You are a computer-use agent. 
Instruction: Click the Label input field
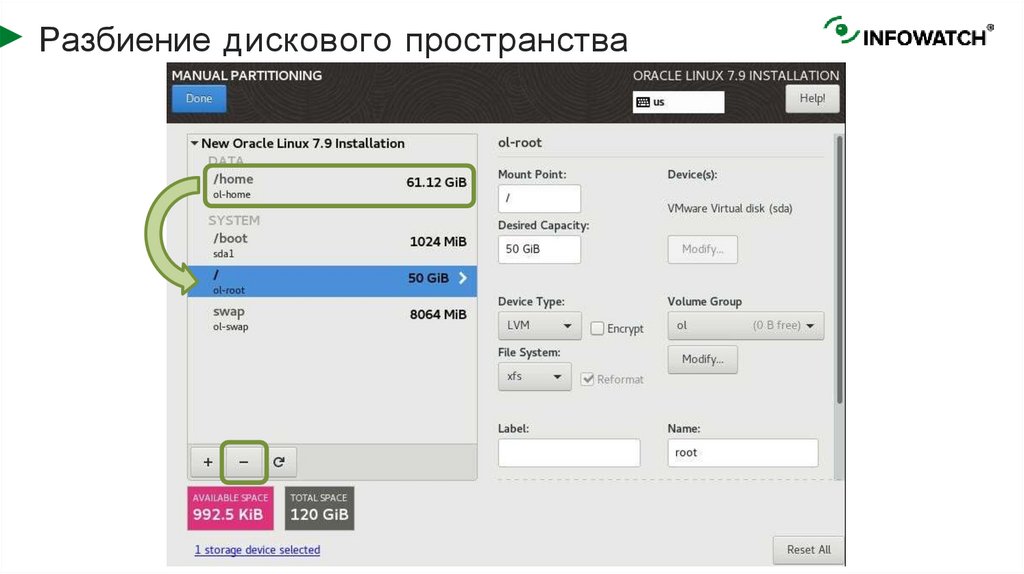tap(569, 453)
